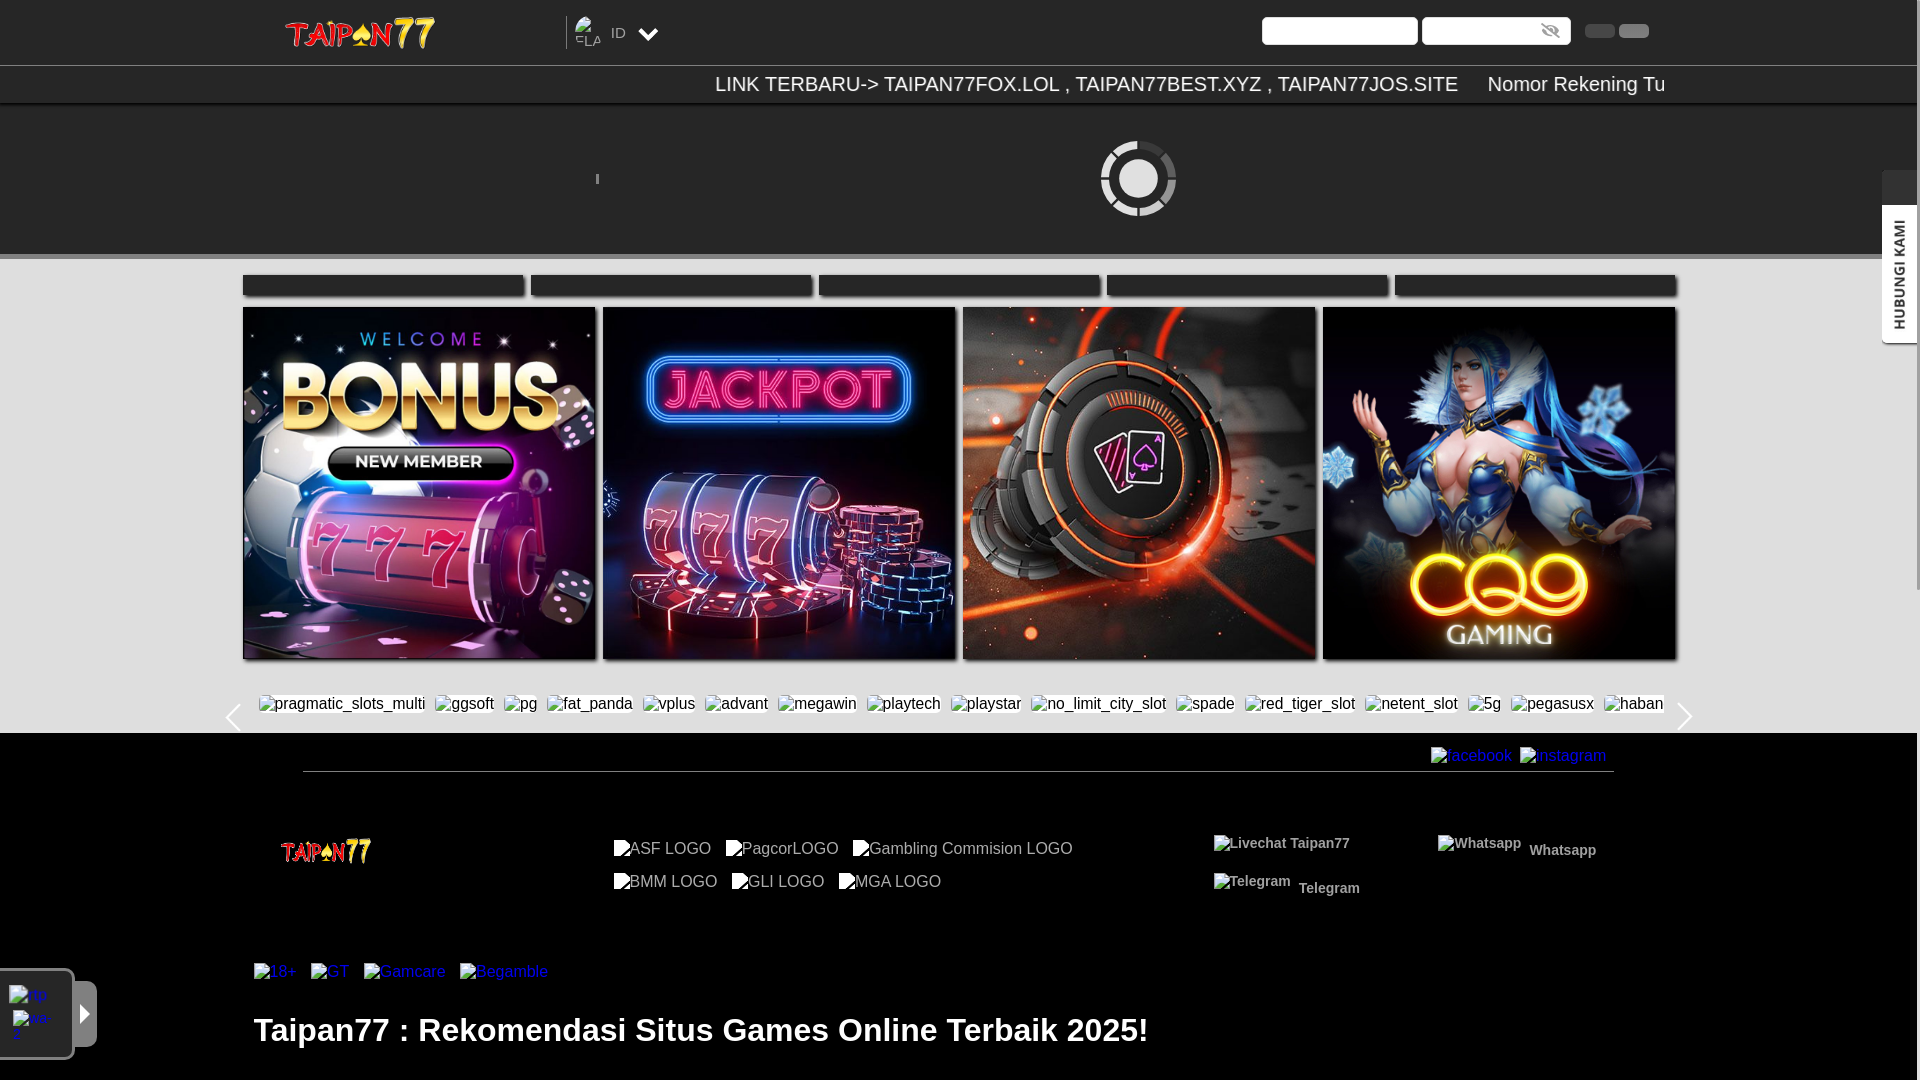Click the footer Taipan77 logo
The height and width of the screenshot is (1080, 1920).
pos(326,851)
